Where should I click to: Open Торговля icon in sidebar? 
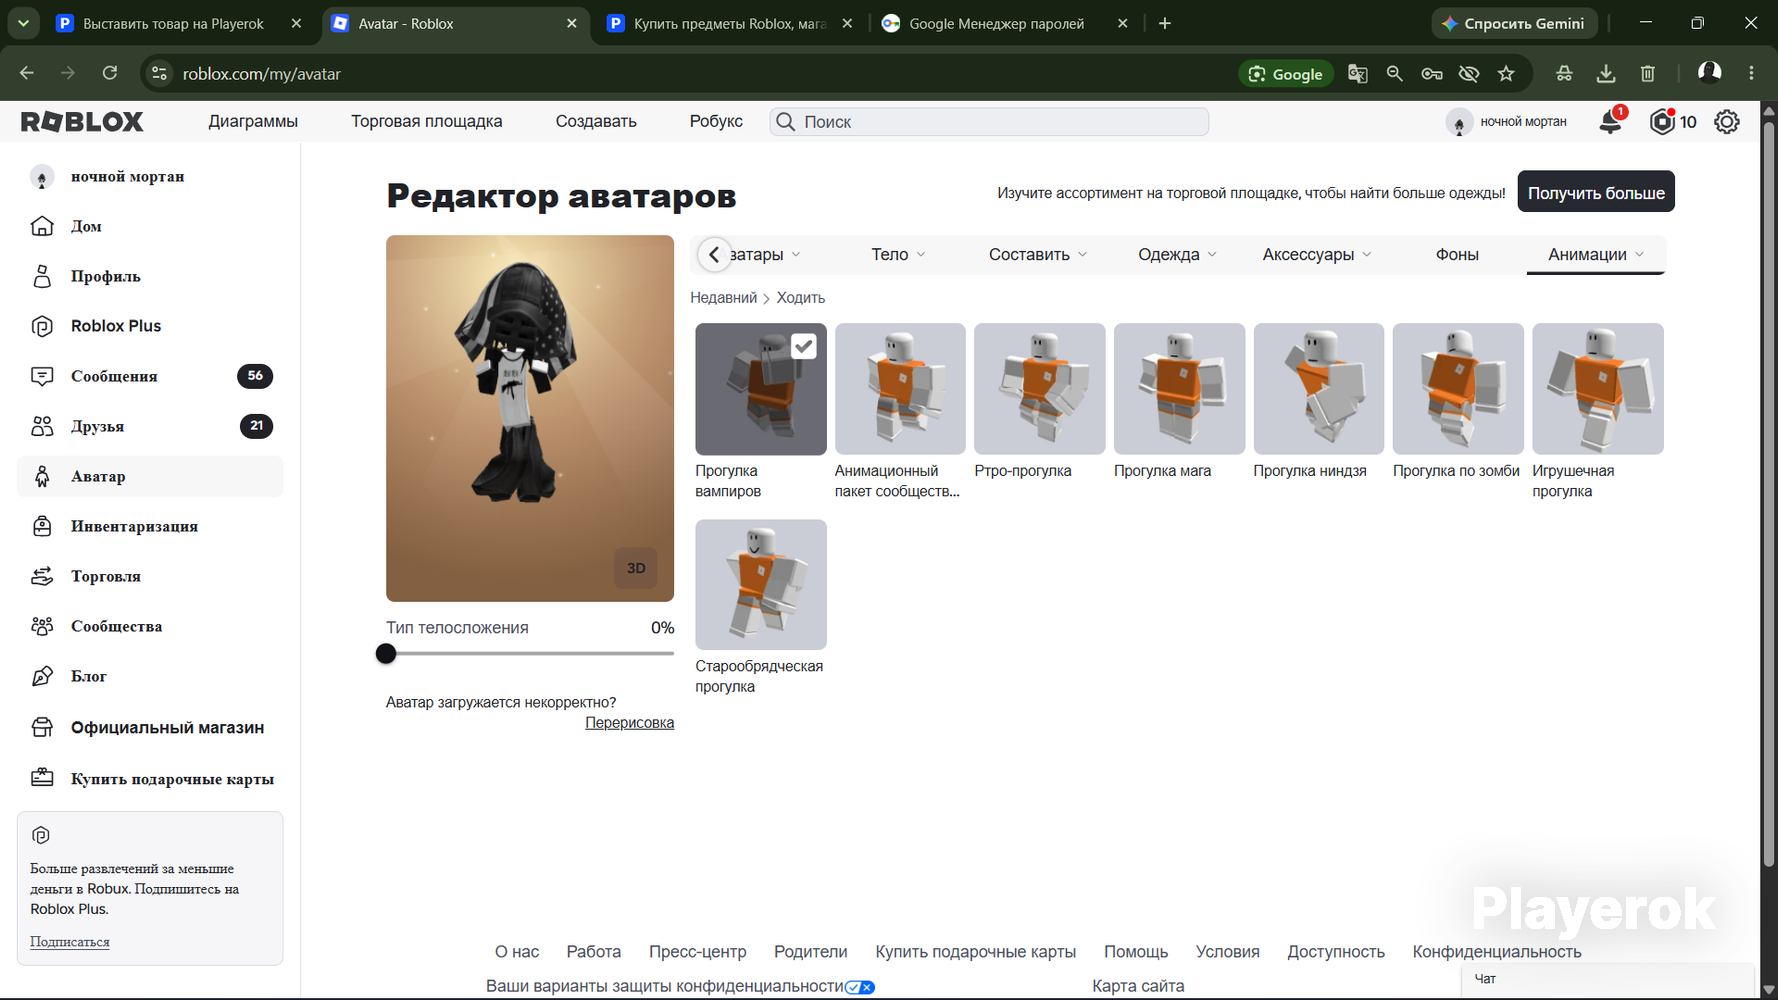[42, 576]
